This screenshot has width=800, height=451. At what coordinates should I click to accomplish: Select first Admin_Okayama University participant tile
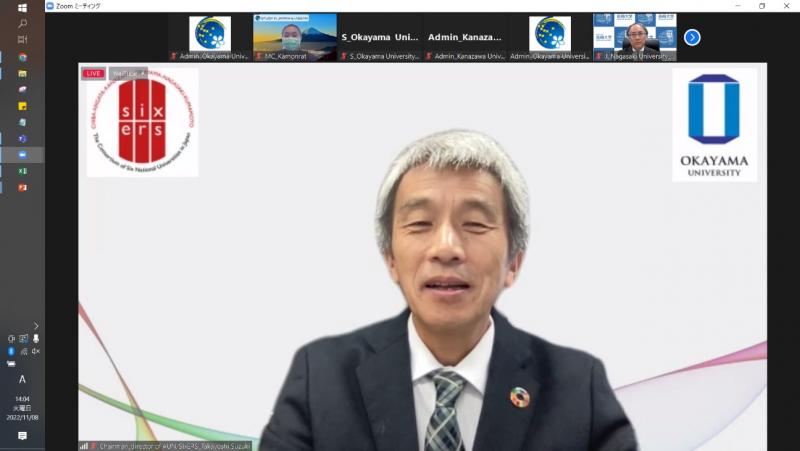tap(210, 37)
